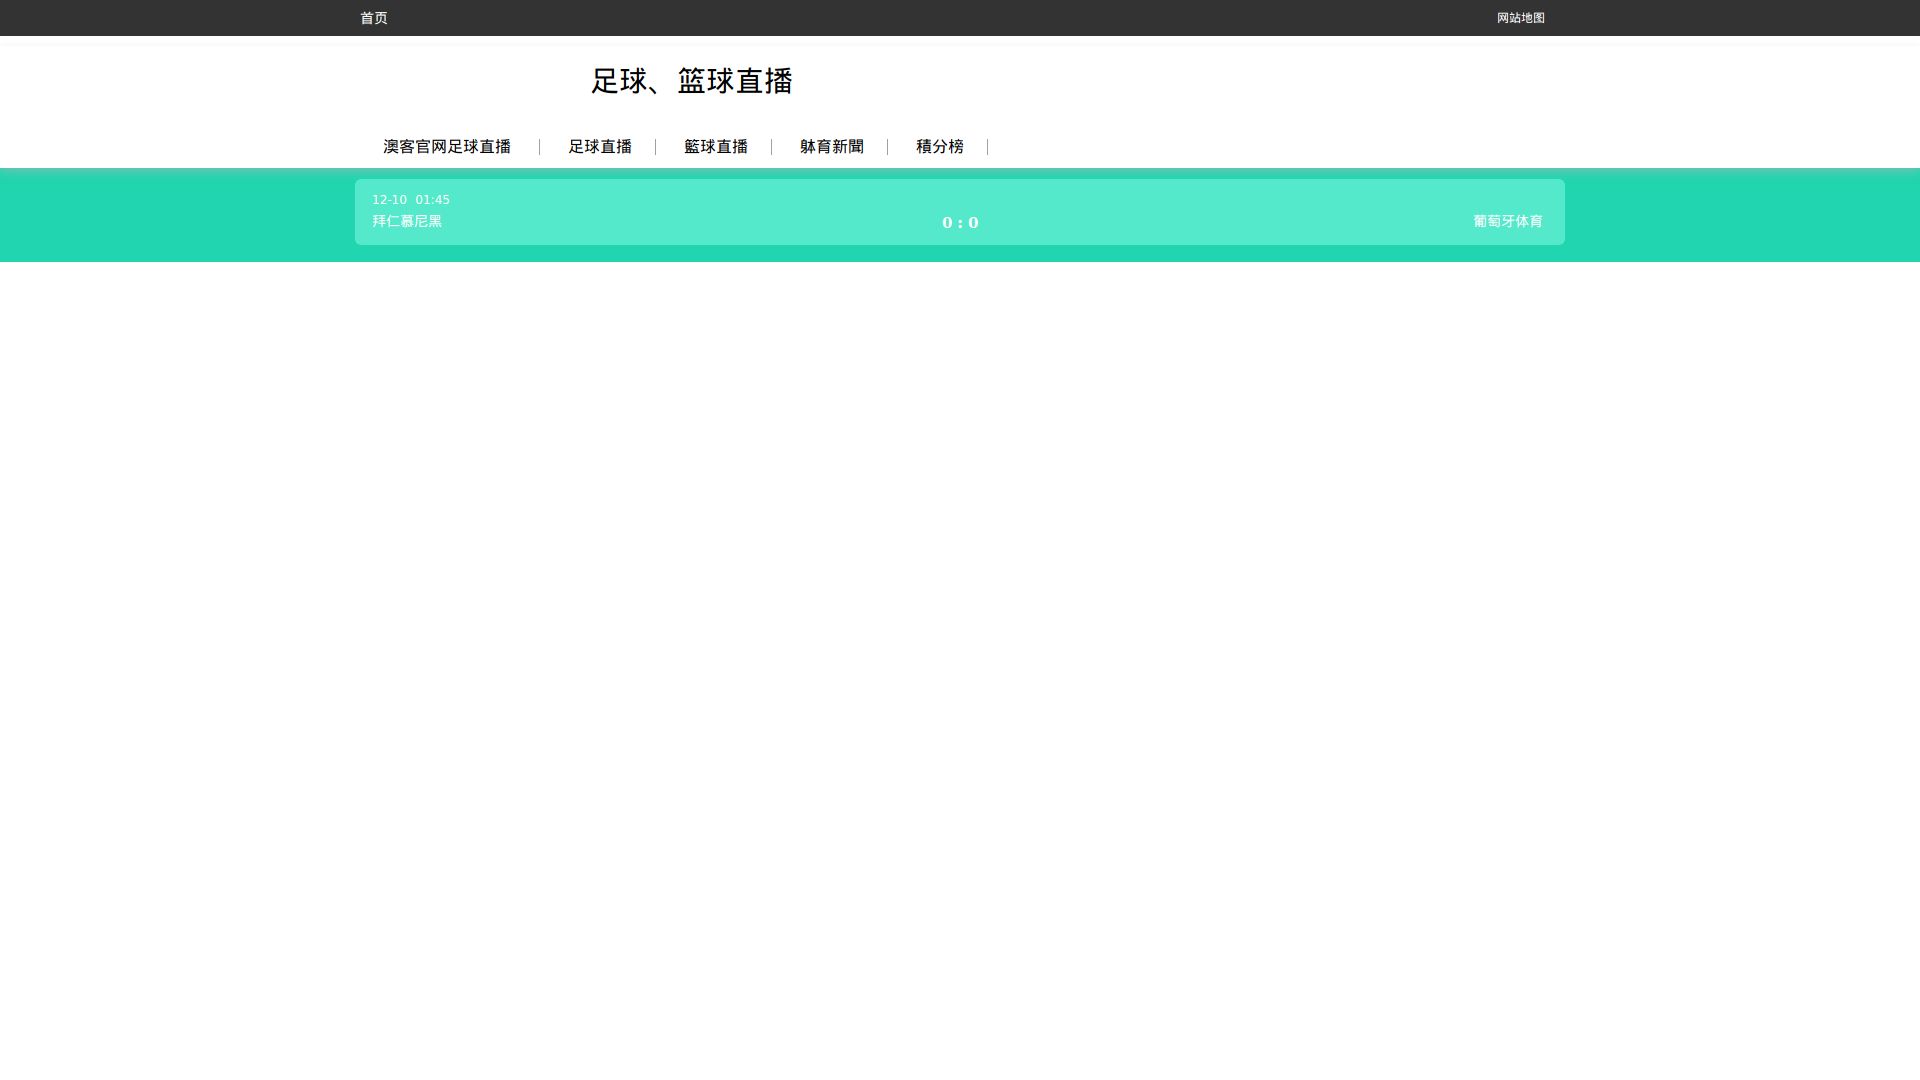Screen dimensions: 1920x1080
Task: Click the divider between 籃球直播 and 躰育新聞
Action: click(772, 147)
